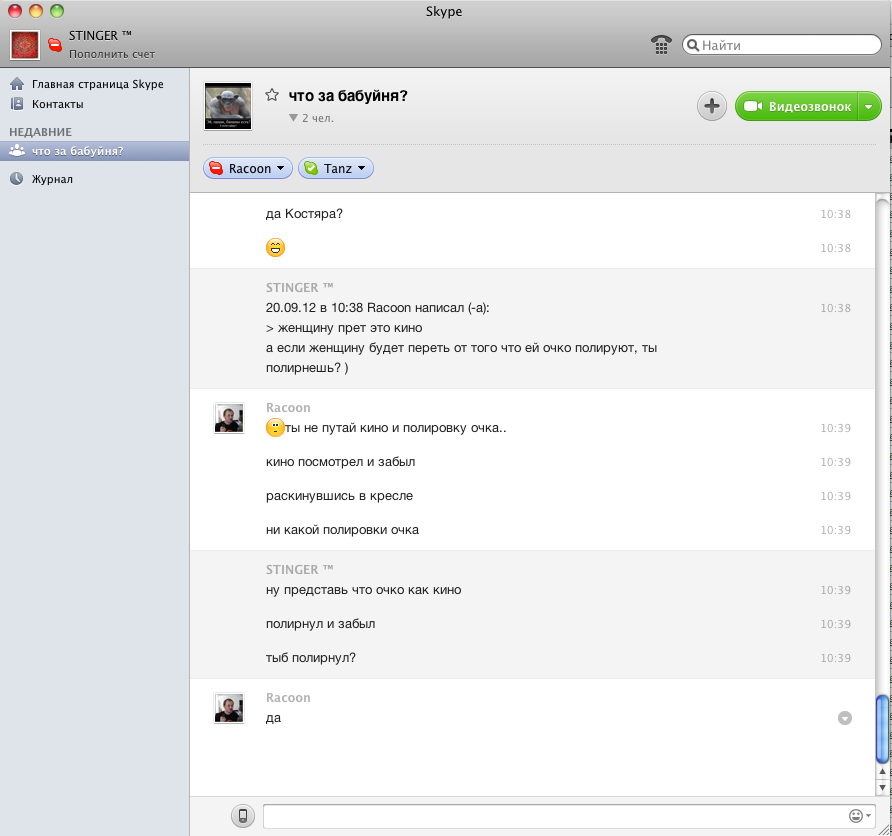Click Racoon avatar beside message да
Viewport: 892px width, 836px height.
[x=229, y=708]
